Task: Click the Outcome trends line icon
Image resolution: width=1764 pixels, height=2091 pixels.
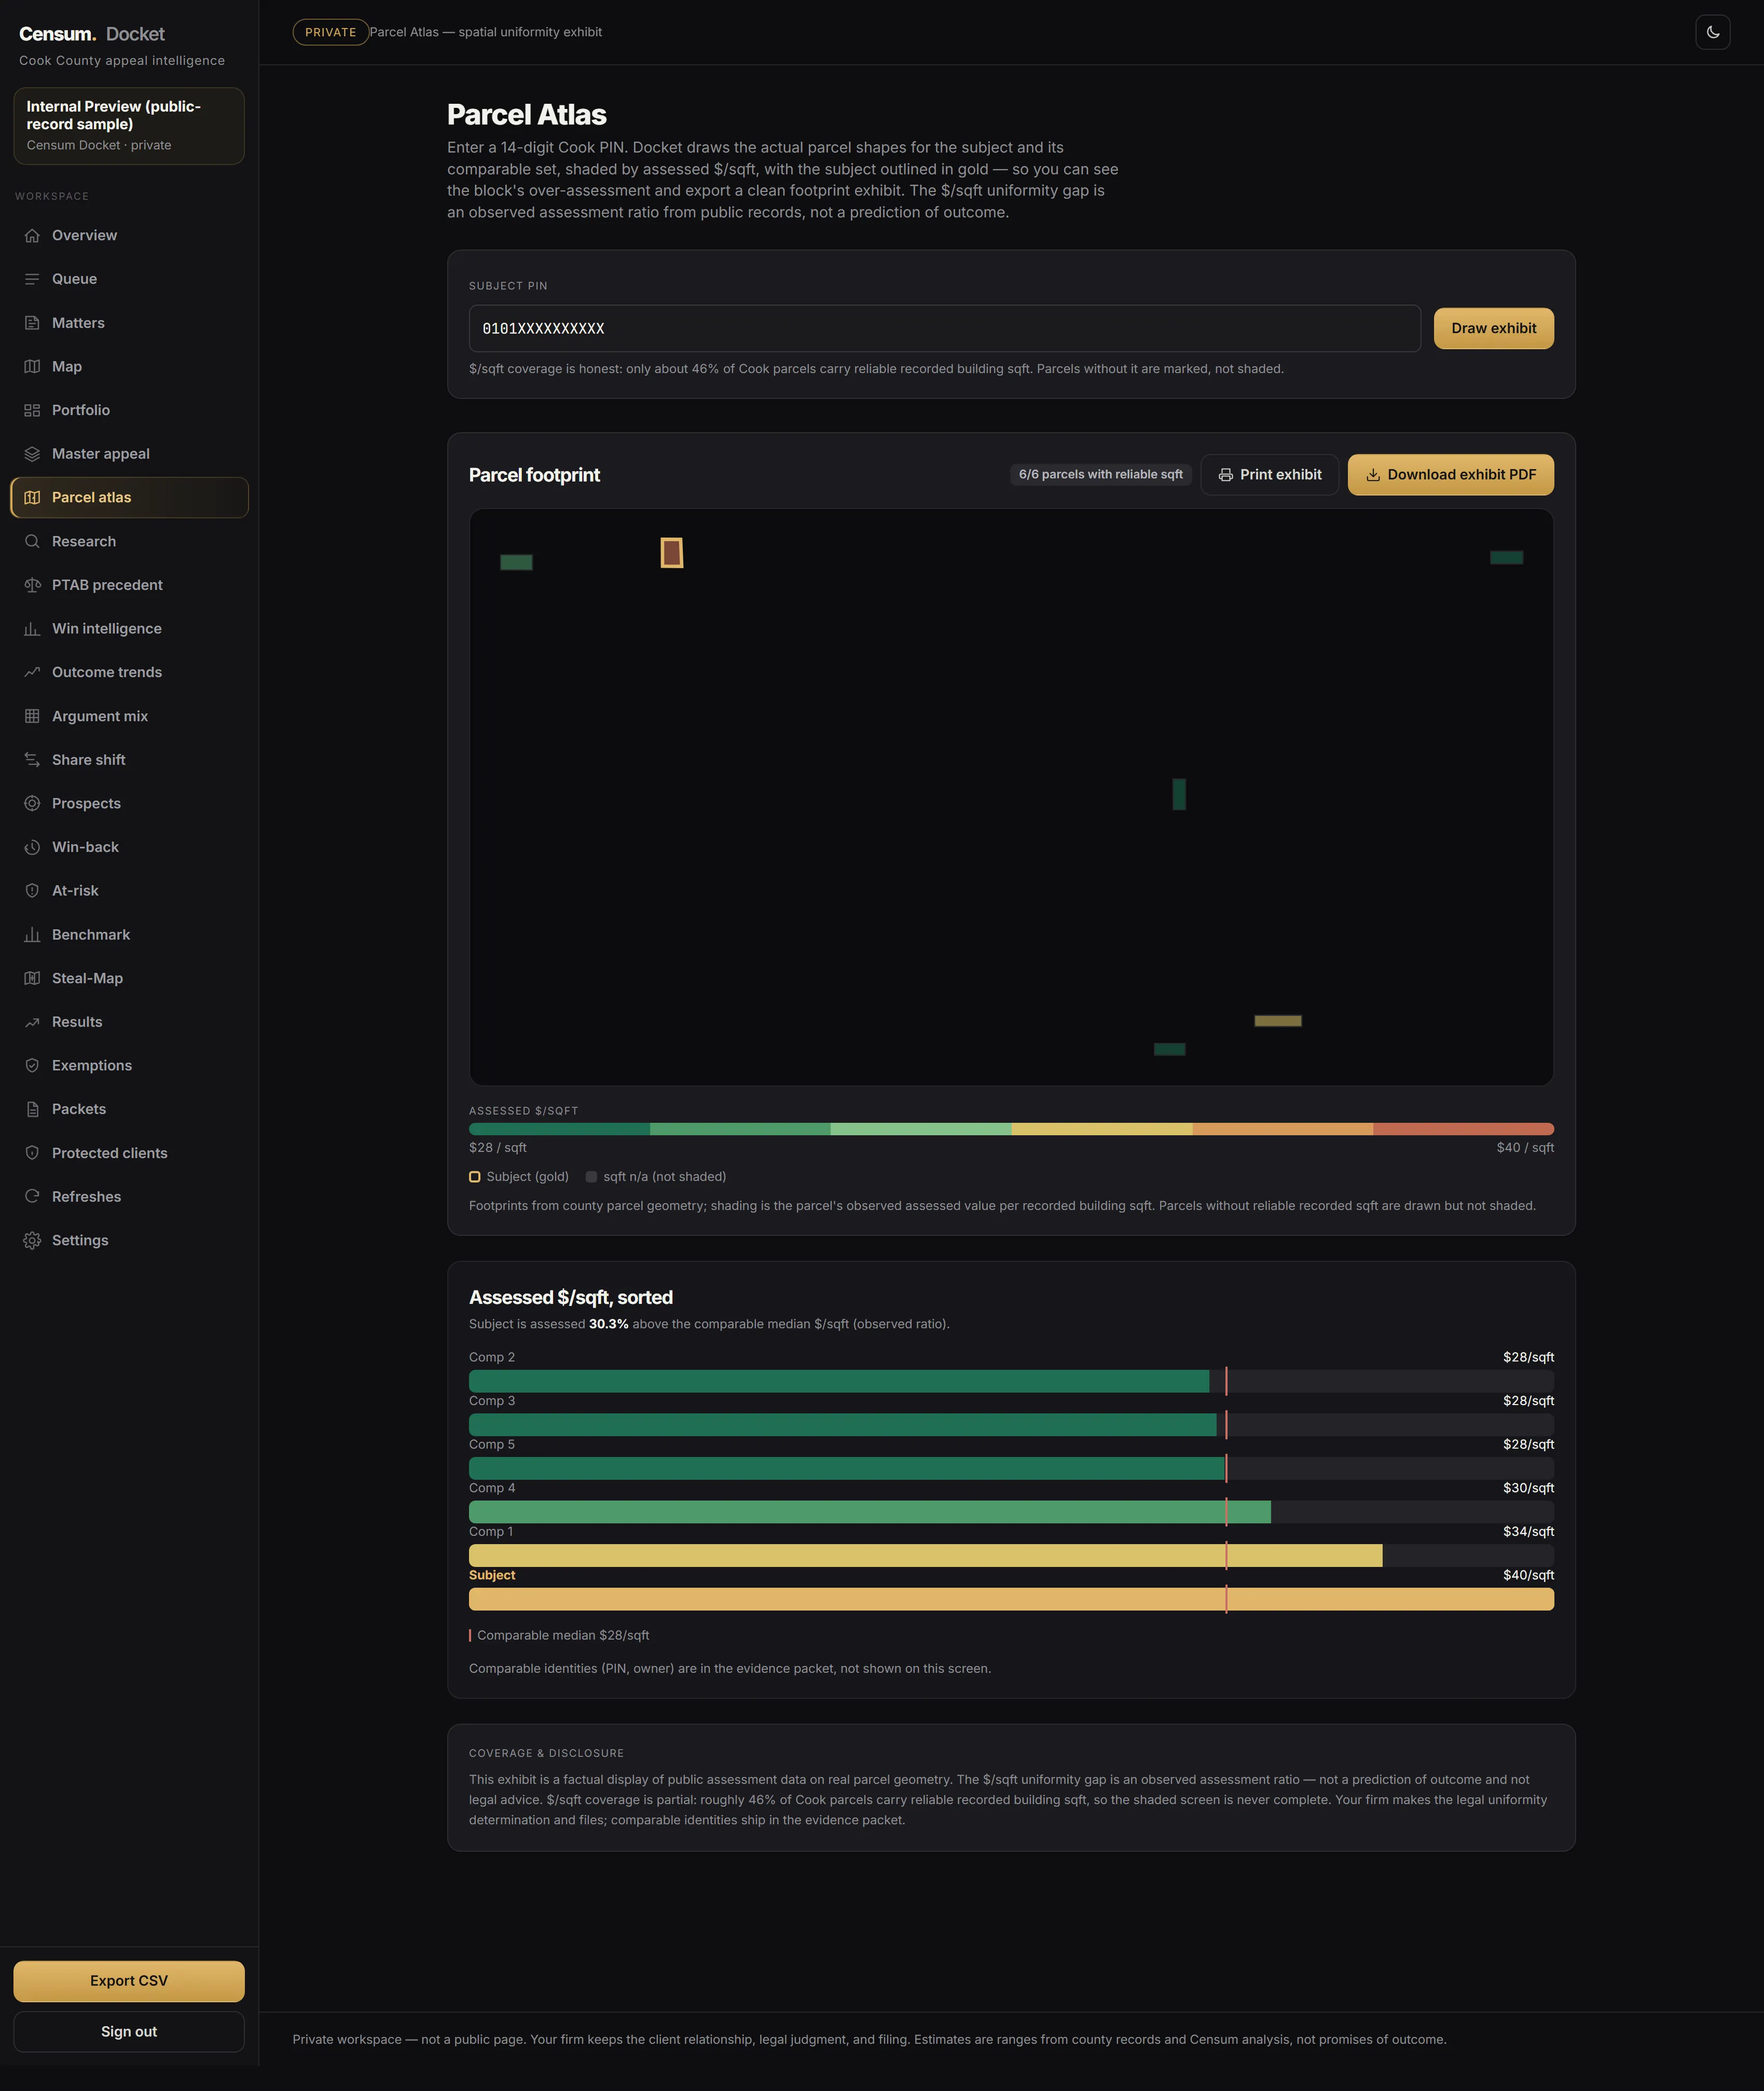Action: pyautogui.click(x=32, y=672)
